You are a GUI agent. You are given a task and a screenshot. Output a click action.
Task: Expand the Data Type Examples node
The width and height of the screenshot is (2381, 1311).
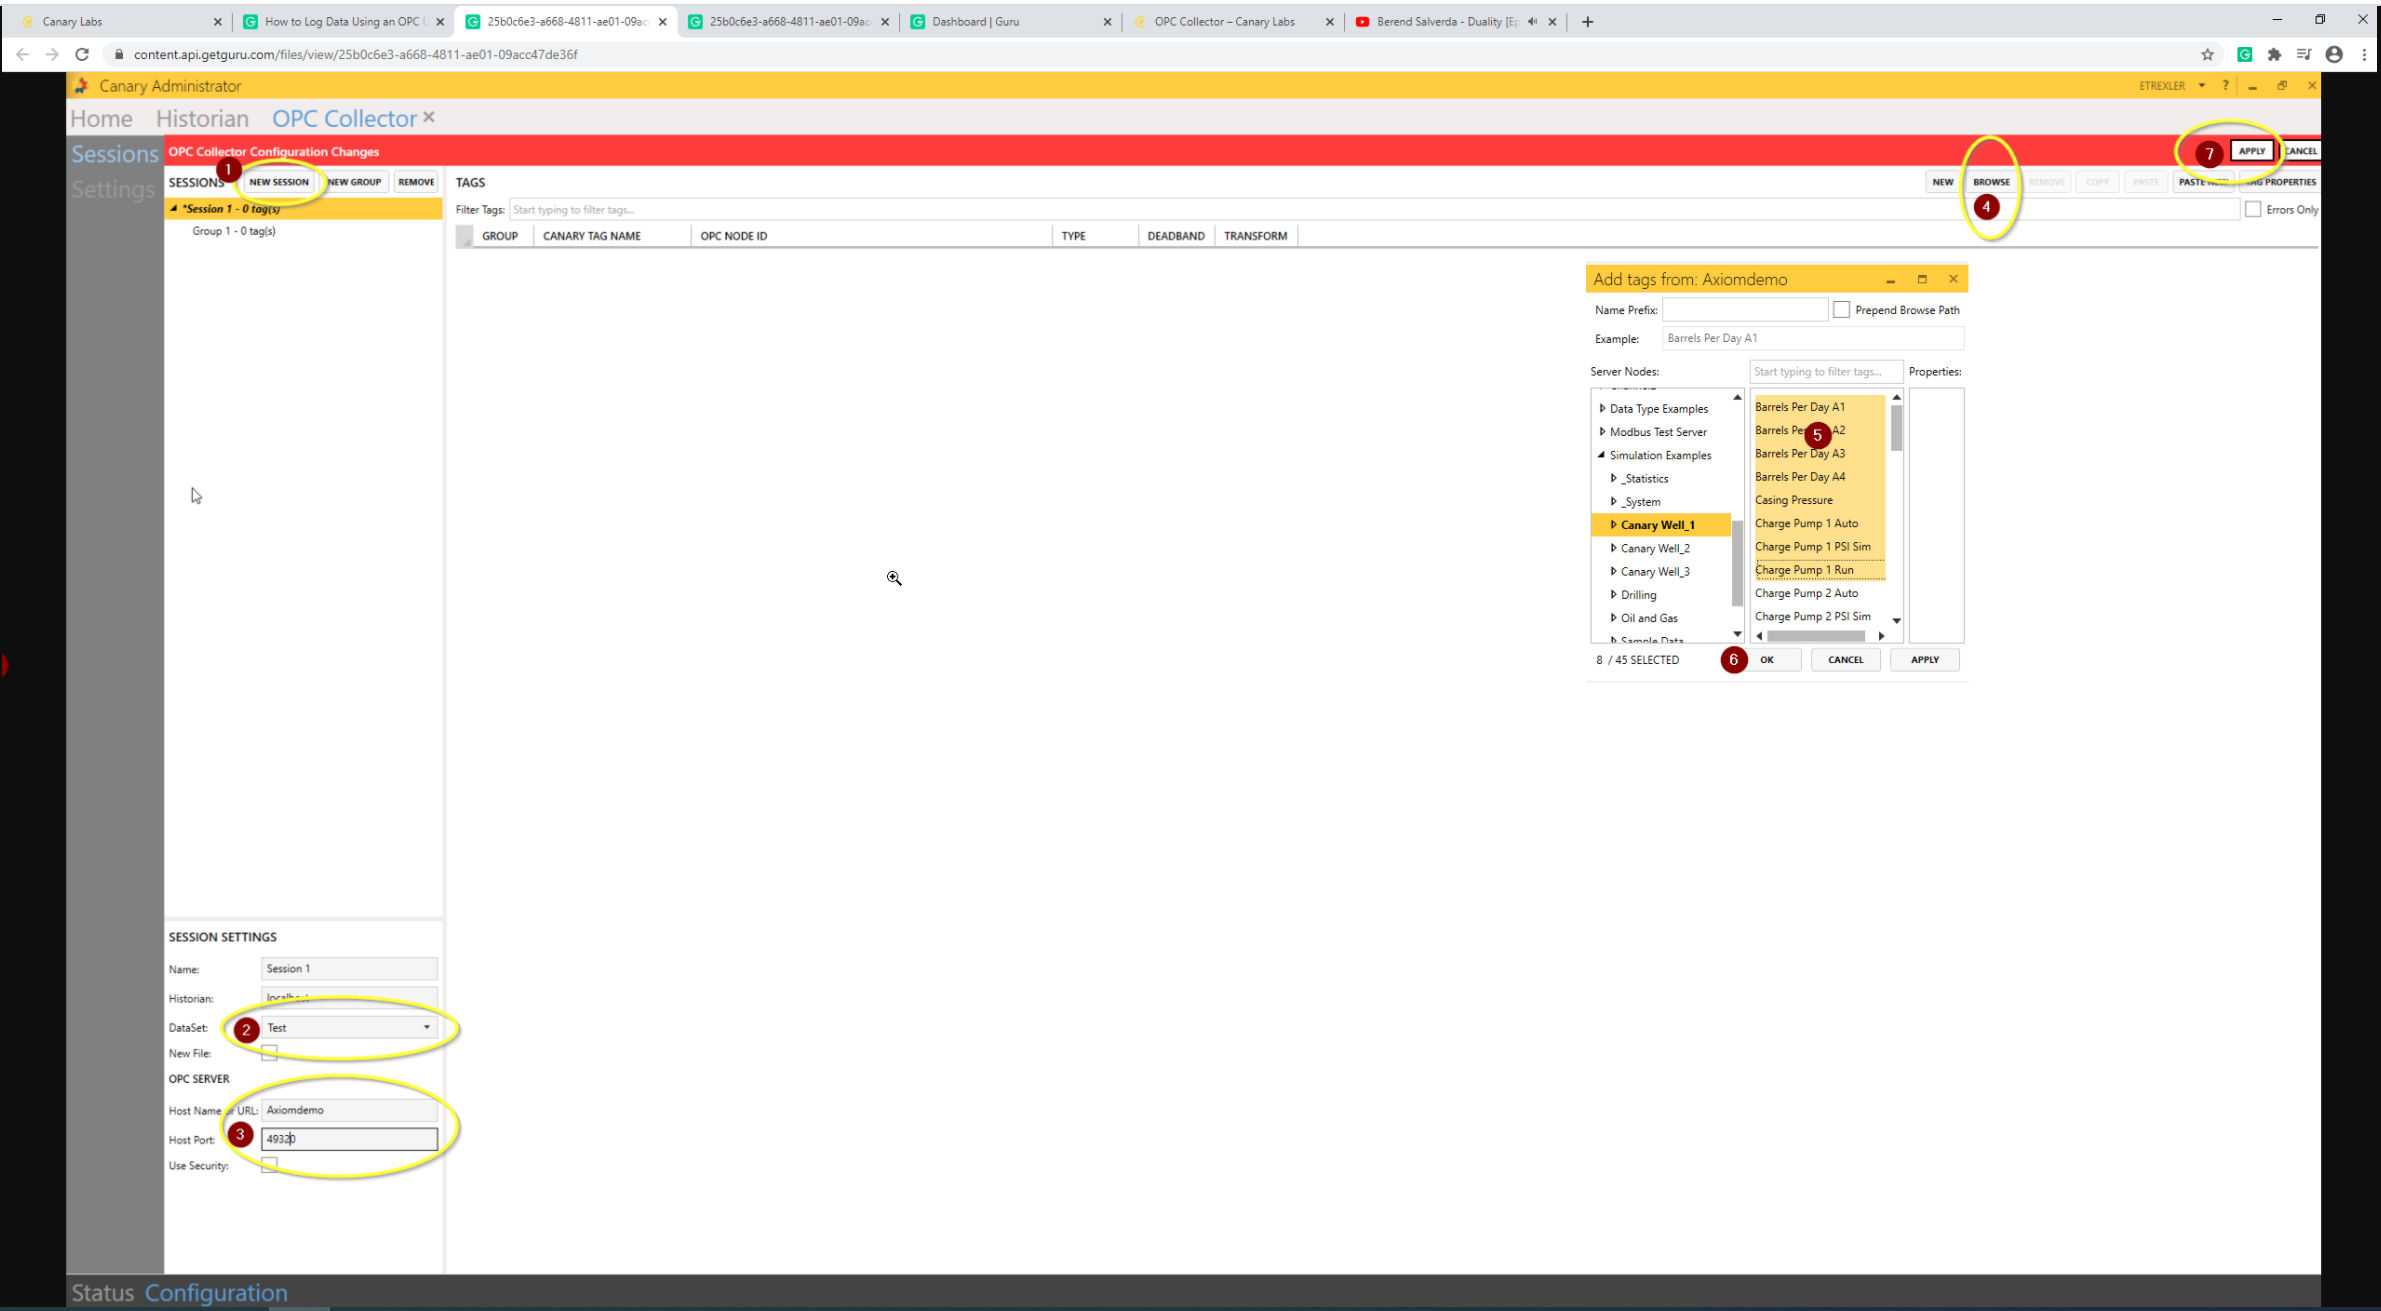1602,408
